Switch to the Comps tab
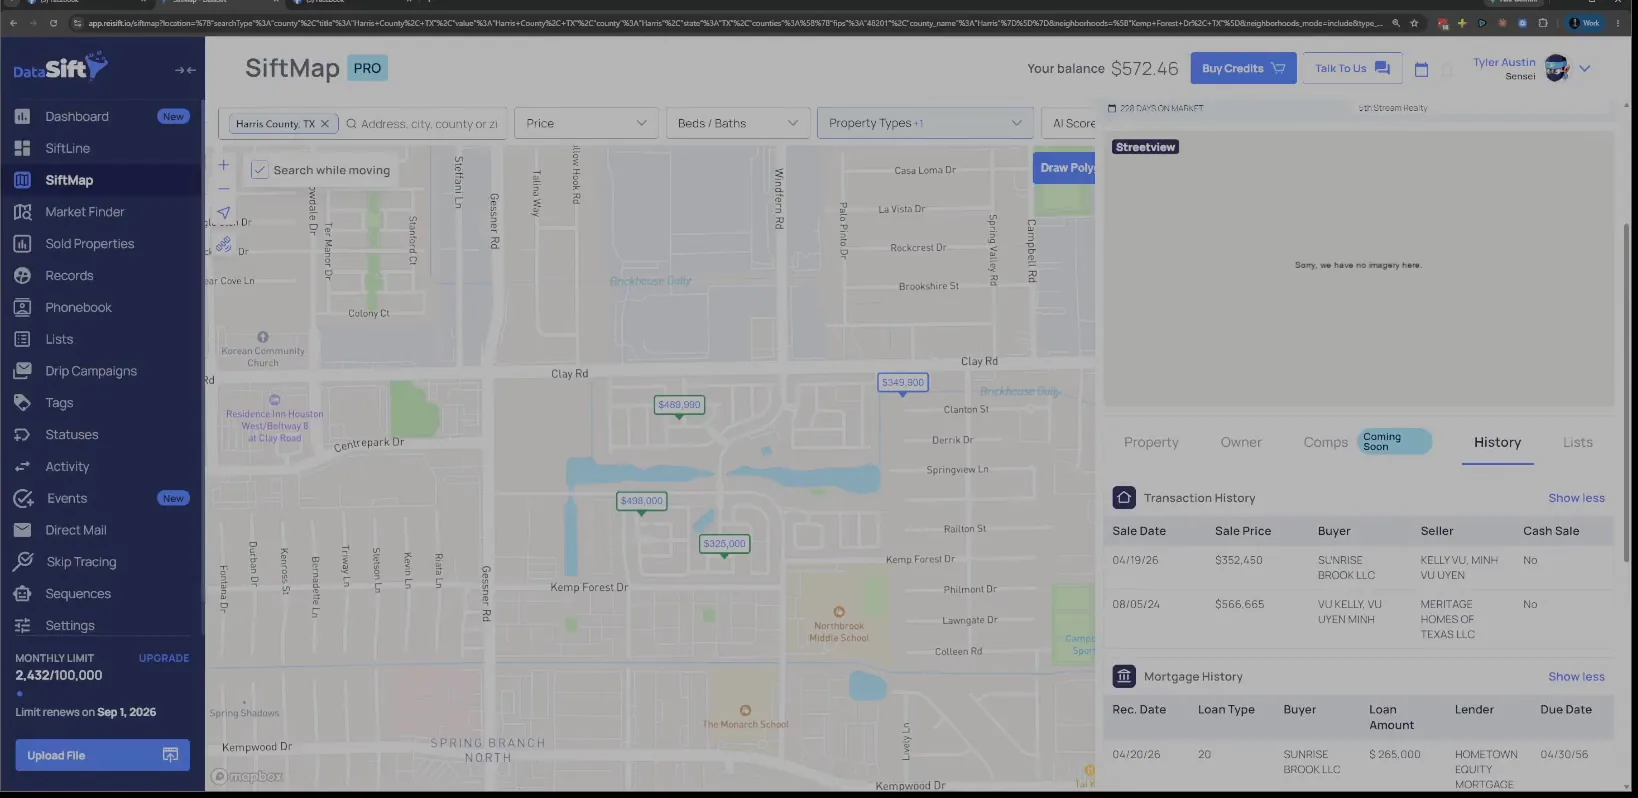The width and height of the screenshot is (1638, 798). coord(1326,443)
